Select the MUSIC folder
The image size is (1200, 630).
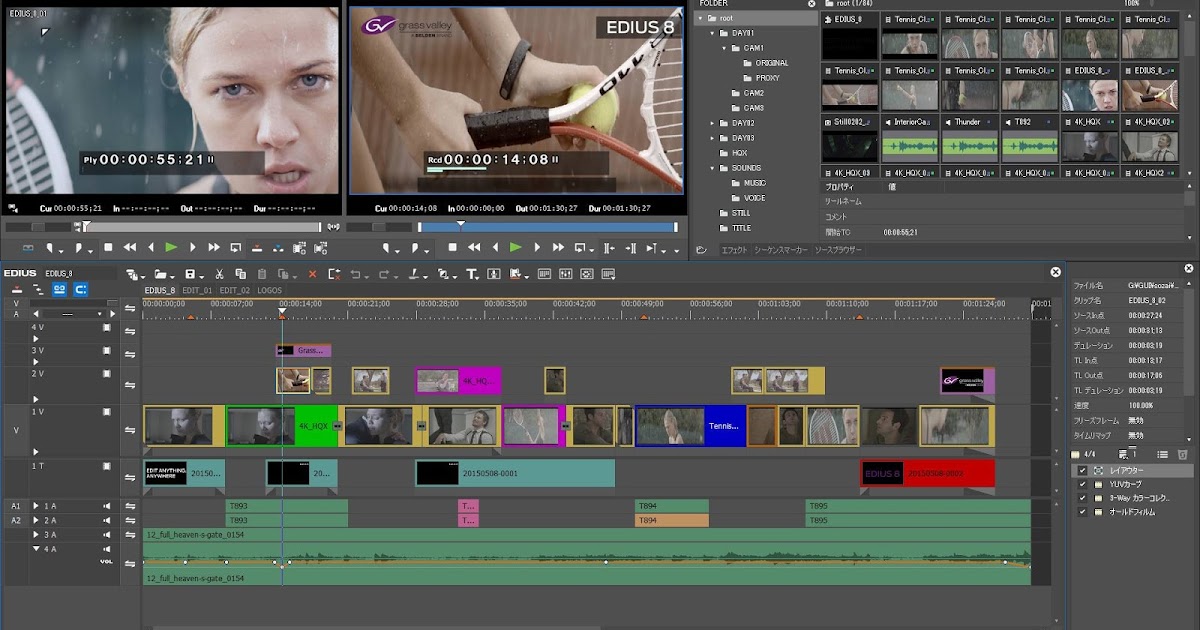pos(755,183)
